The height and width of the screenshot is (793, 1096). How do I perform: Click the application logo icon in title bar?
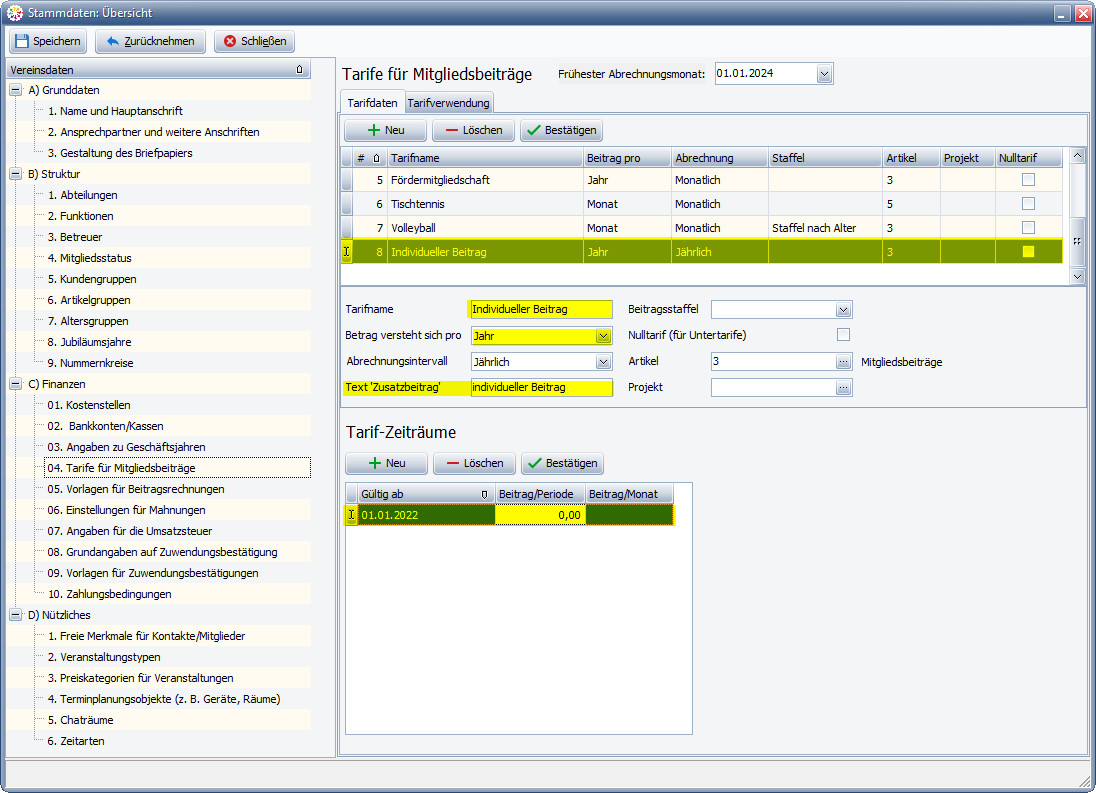coord(15,13)
